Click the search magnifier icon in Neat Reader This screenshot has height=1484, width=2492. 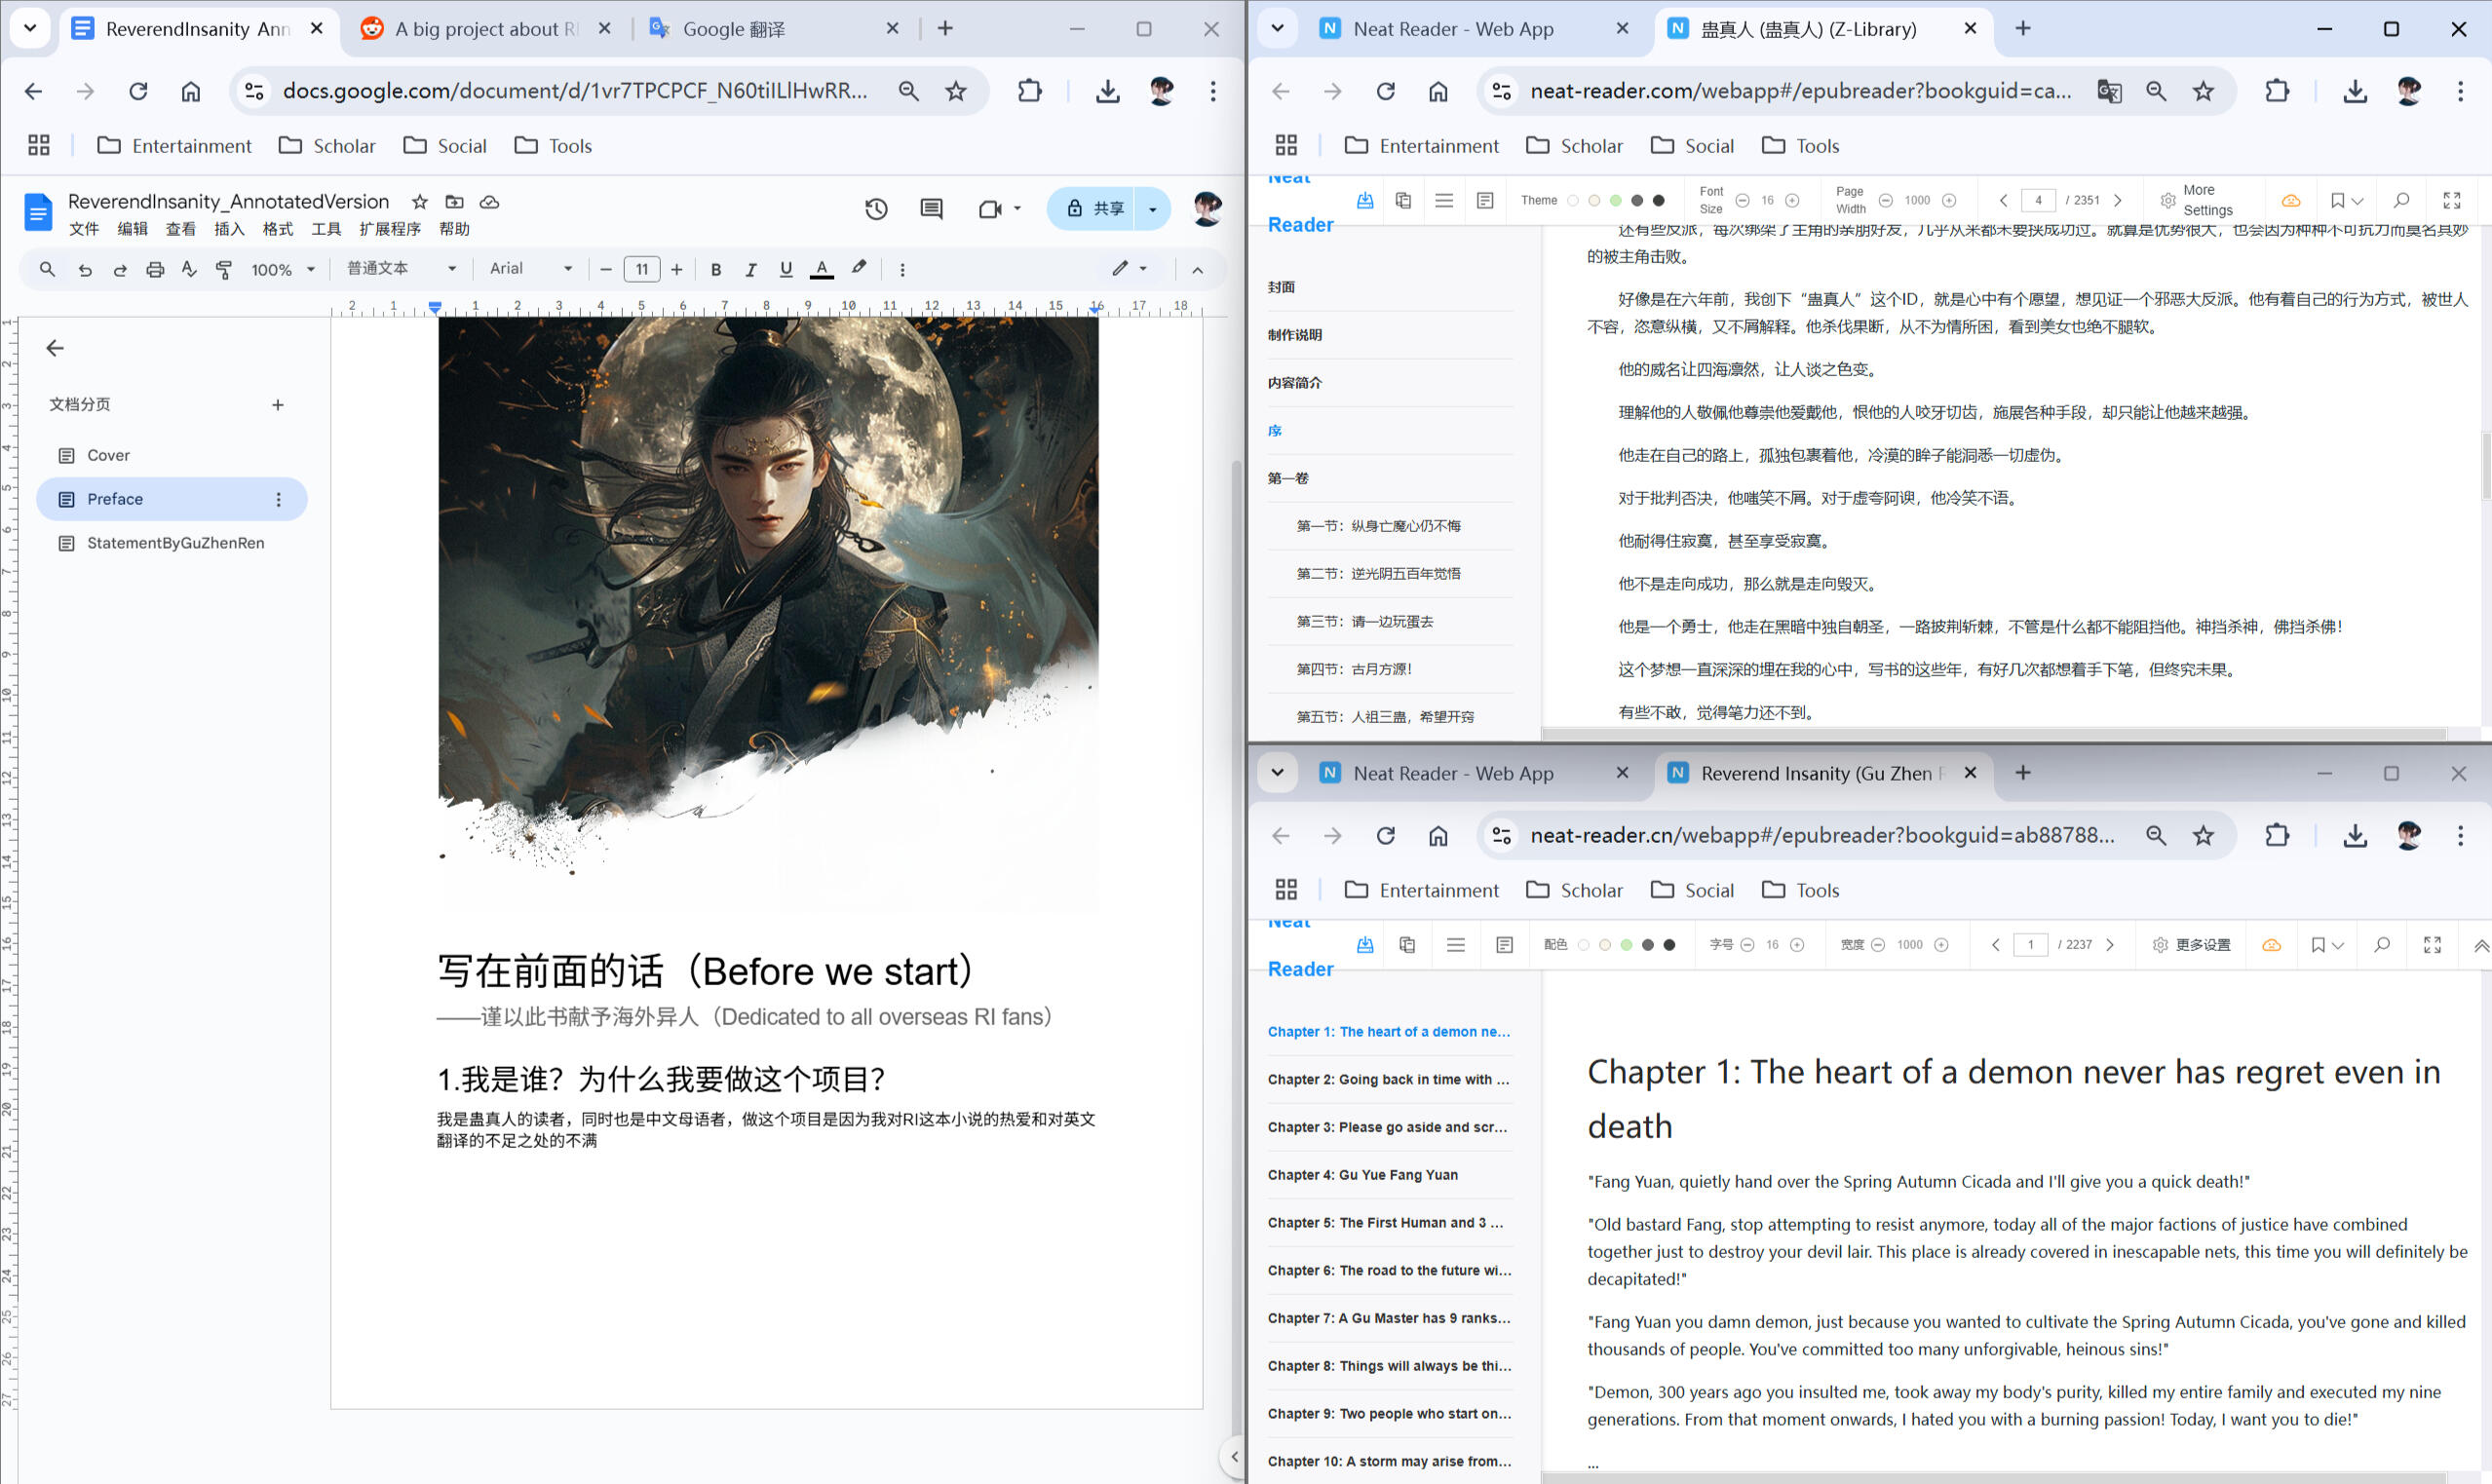2401,200
